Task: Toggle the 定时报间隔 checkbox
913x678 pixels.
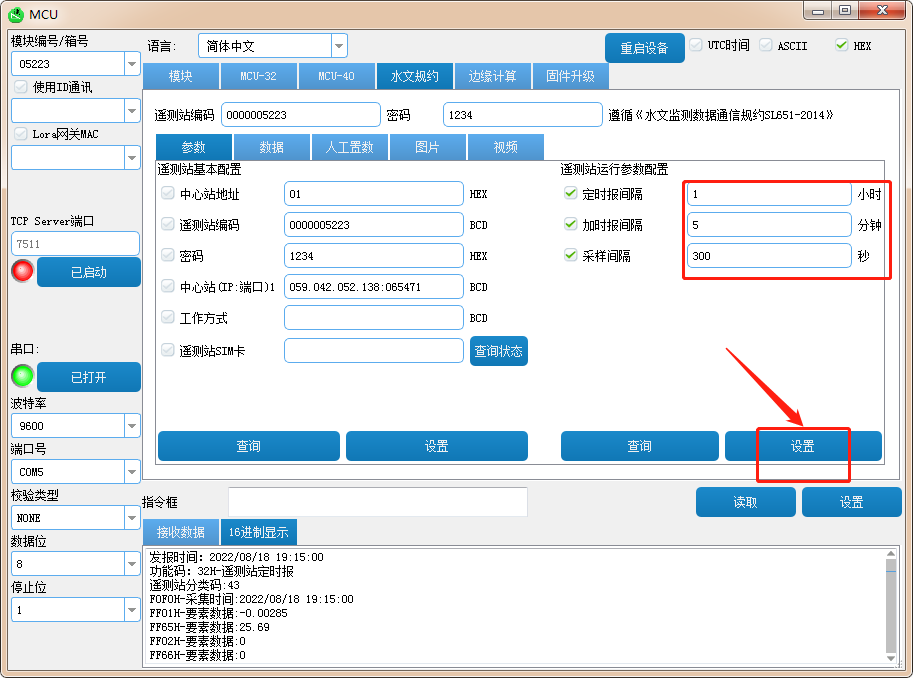Action: pos(571,194)
